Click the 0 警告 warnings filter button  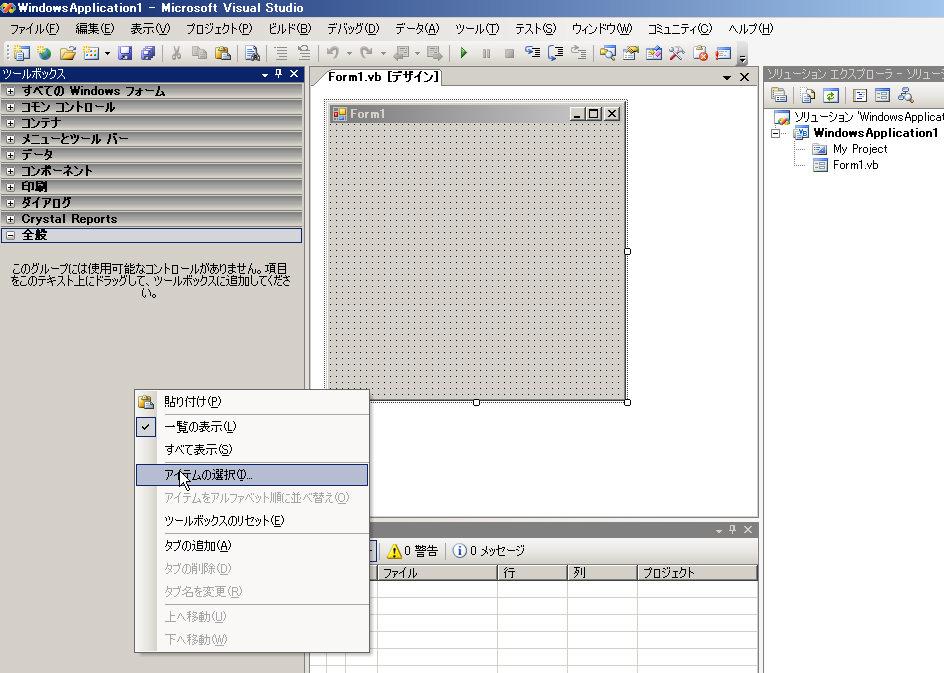pyautogui.click(x=413, y=551)
